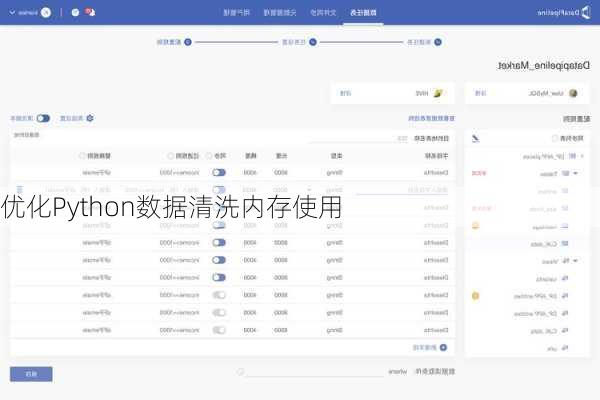Click the circle beside the filter rule header
Image resolution: width=600 pixels, height=400 pixels.
171,156
